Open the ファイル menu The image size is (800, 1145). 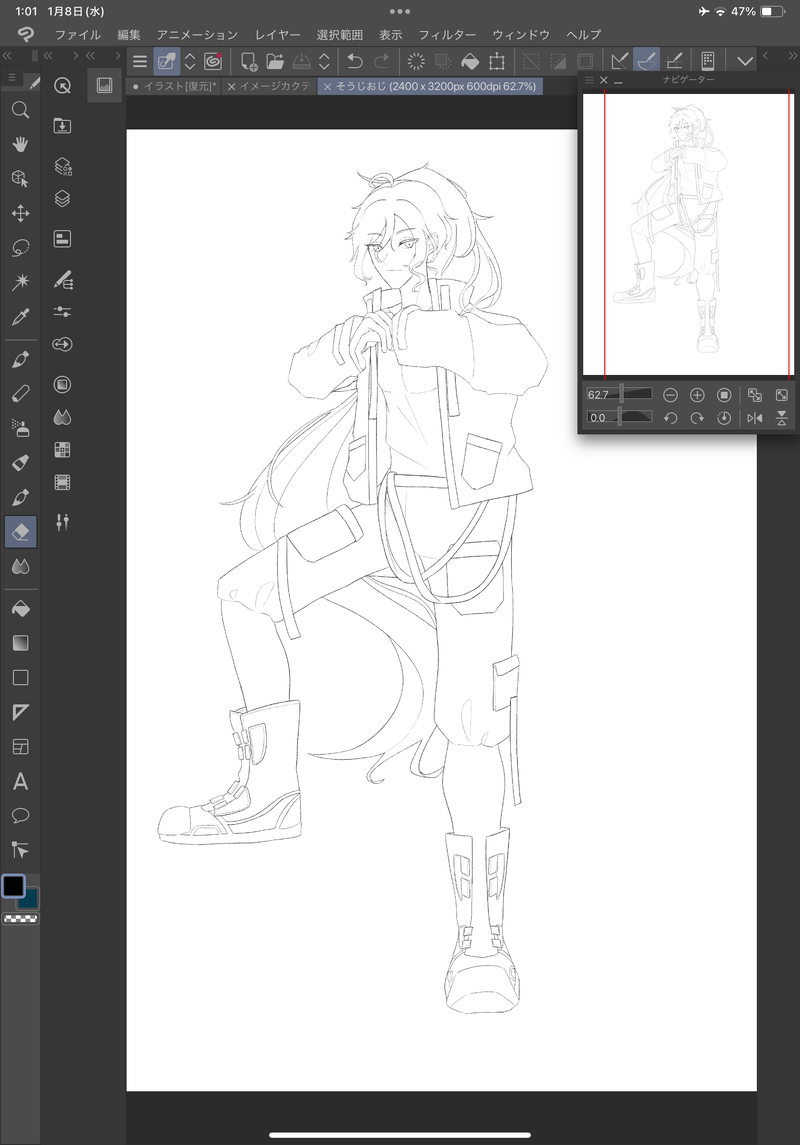tap(78, 34)
